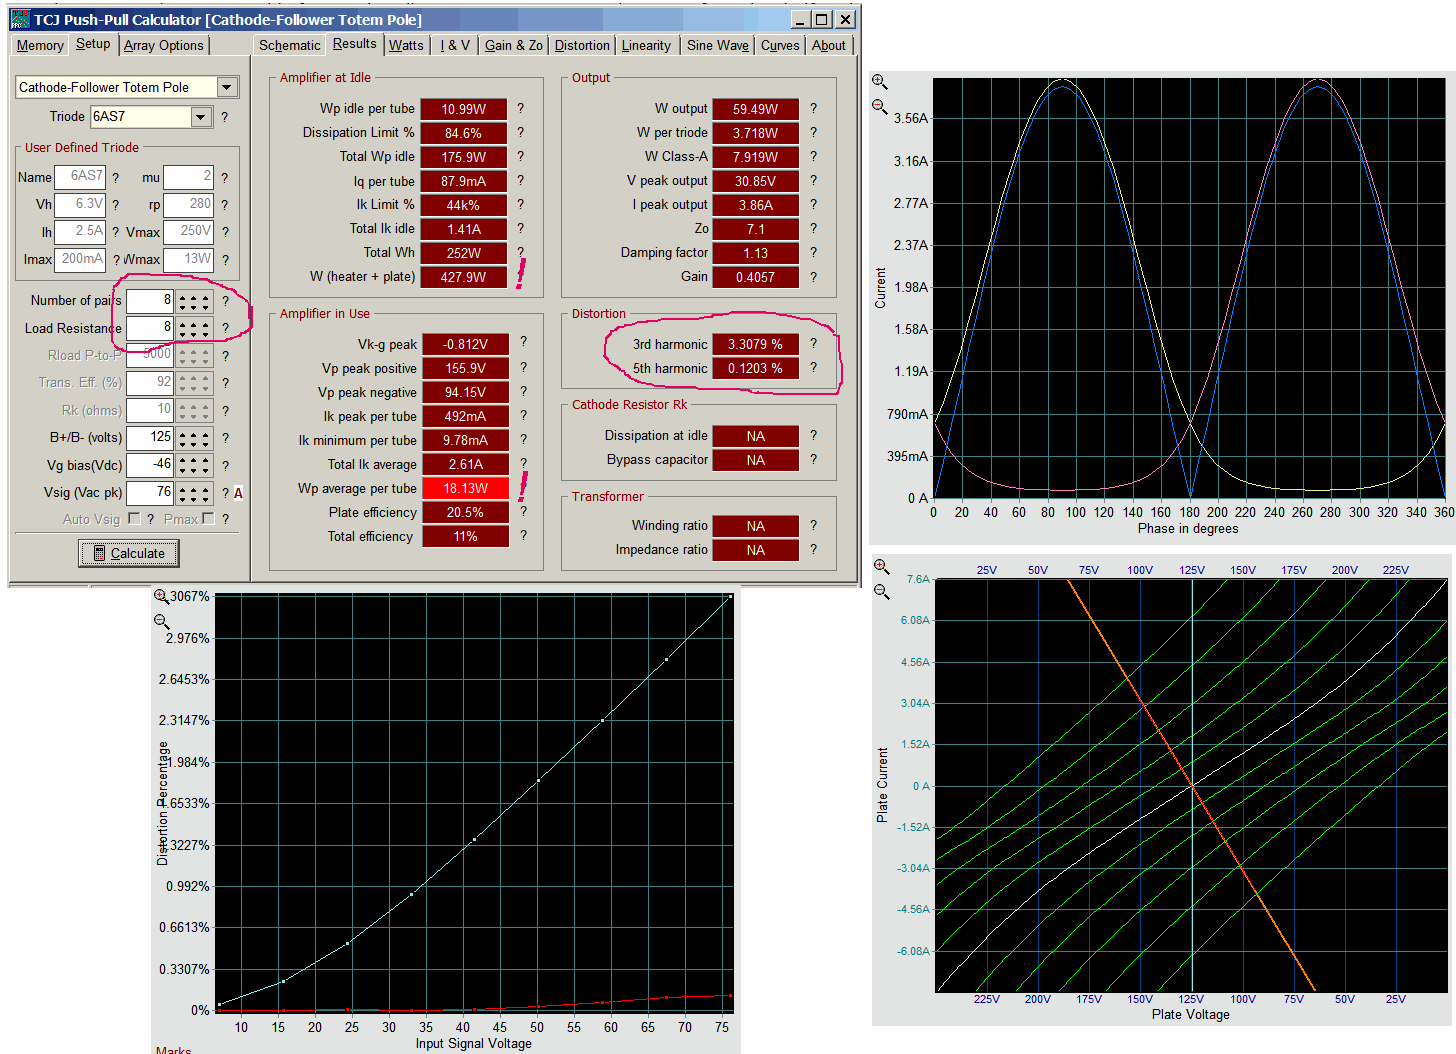Open the Triode 6AS7 dropdown
The height and width of the screenshot is (1054, 1456).
(201, 117)
